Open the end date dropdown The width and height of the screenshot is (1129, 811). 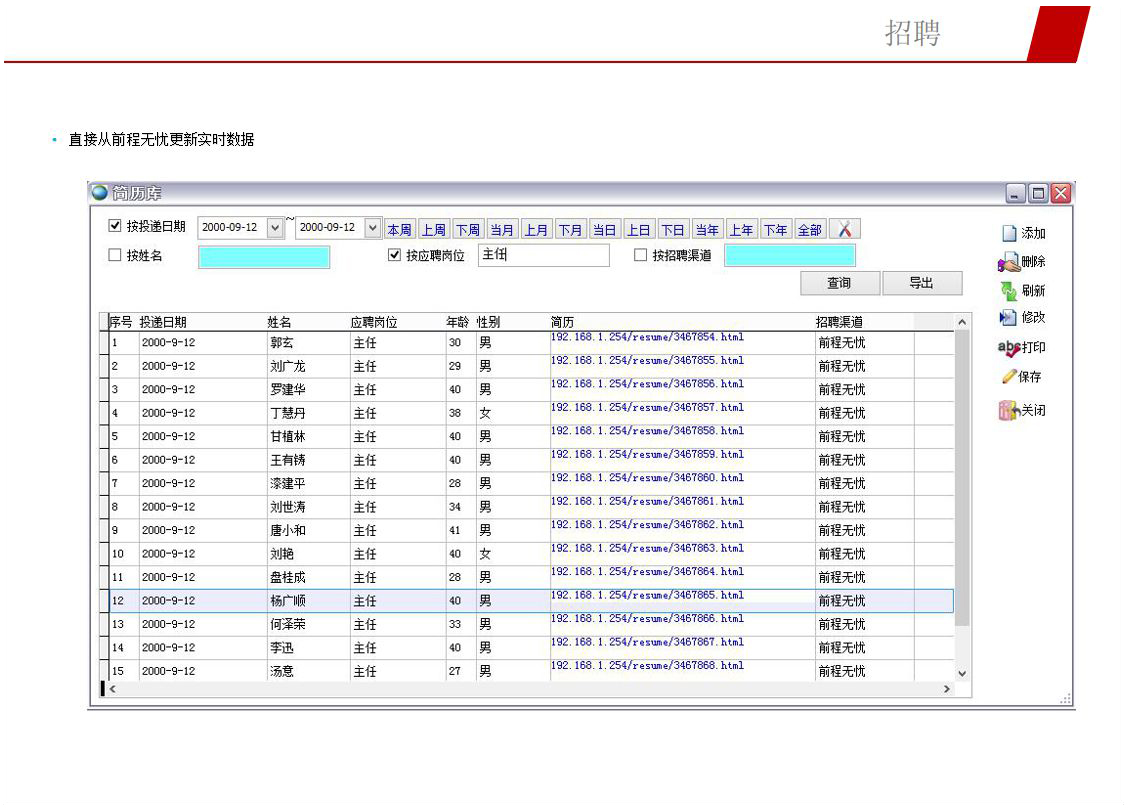373,228
